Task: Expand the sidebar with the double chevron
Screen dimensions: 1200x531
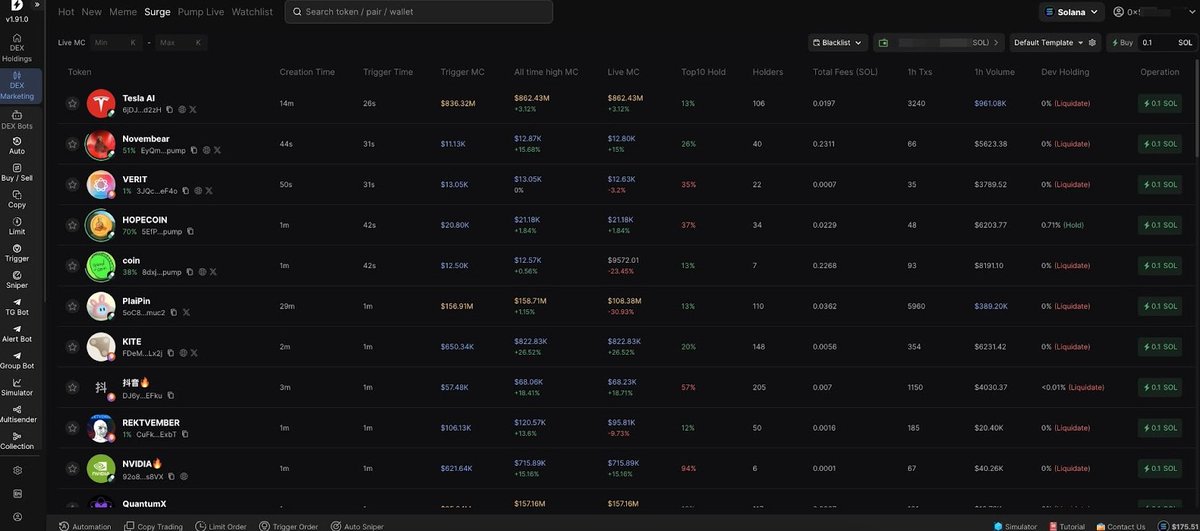Action: pos(37,5)
